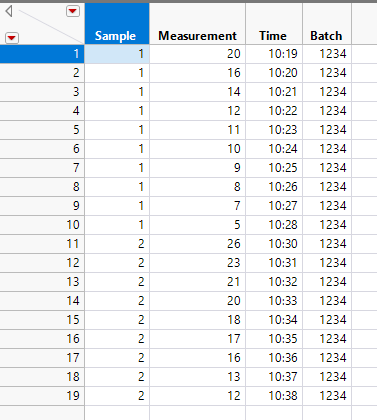
Task: Select row number 3
Action: [x=42, y=92]
